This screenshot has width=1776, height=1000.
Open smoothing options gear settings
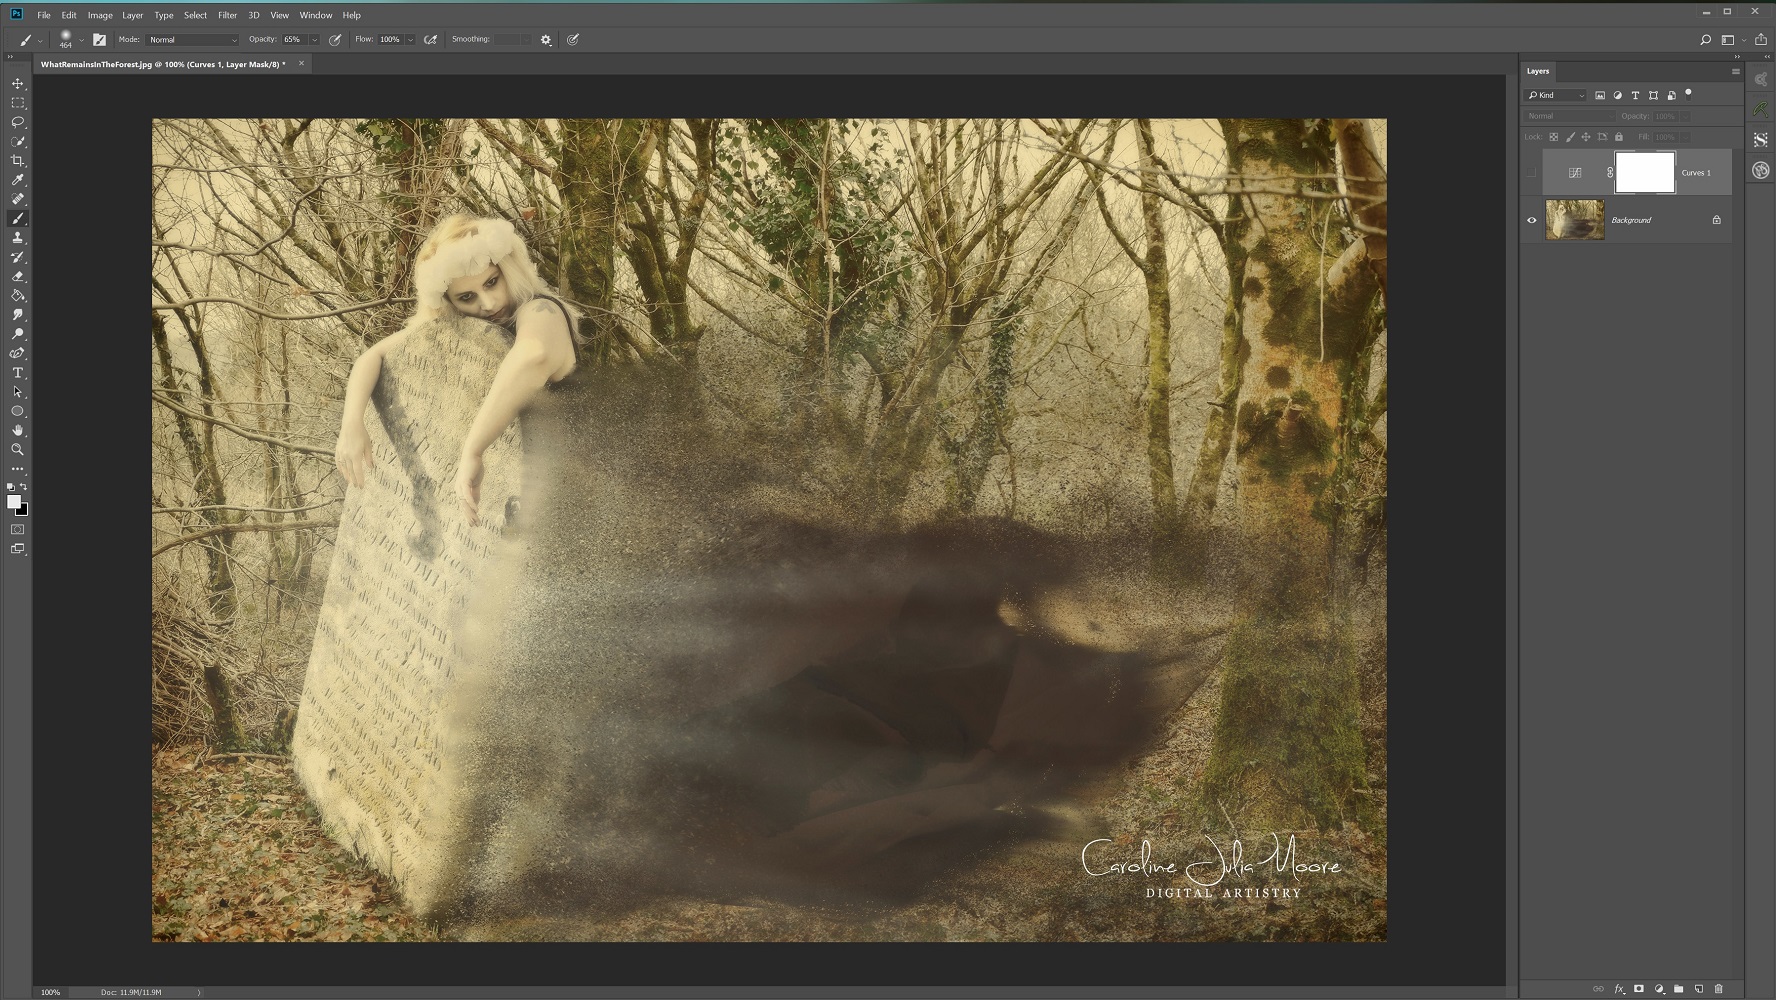point(546,40)
